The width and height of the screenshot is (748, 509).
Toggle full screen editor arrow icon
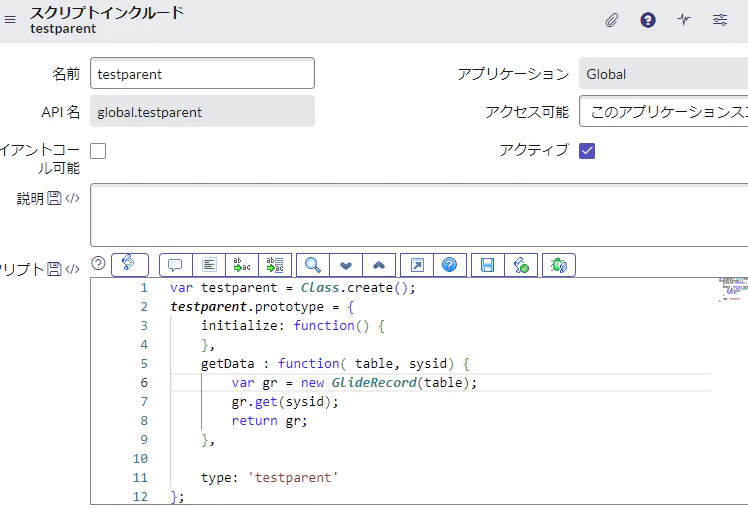coord(417,265)
